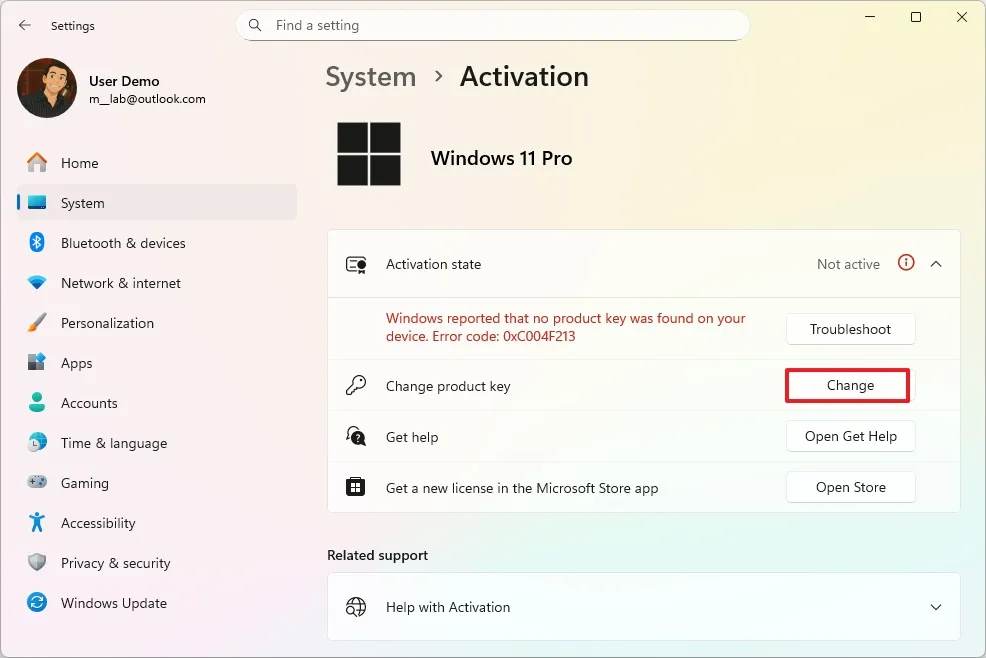
Task: Go to Accounts settings
Action: [89, 403]
